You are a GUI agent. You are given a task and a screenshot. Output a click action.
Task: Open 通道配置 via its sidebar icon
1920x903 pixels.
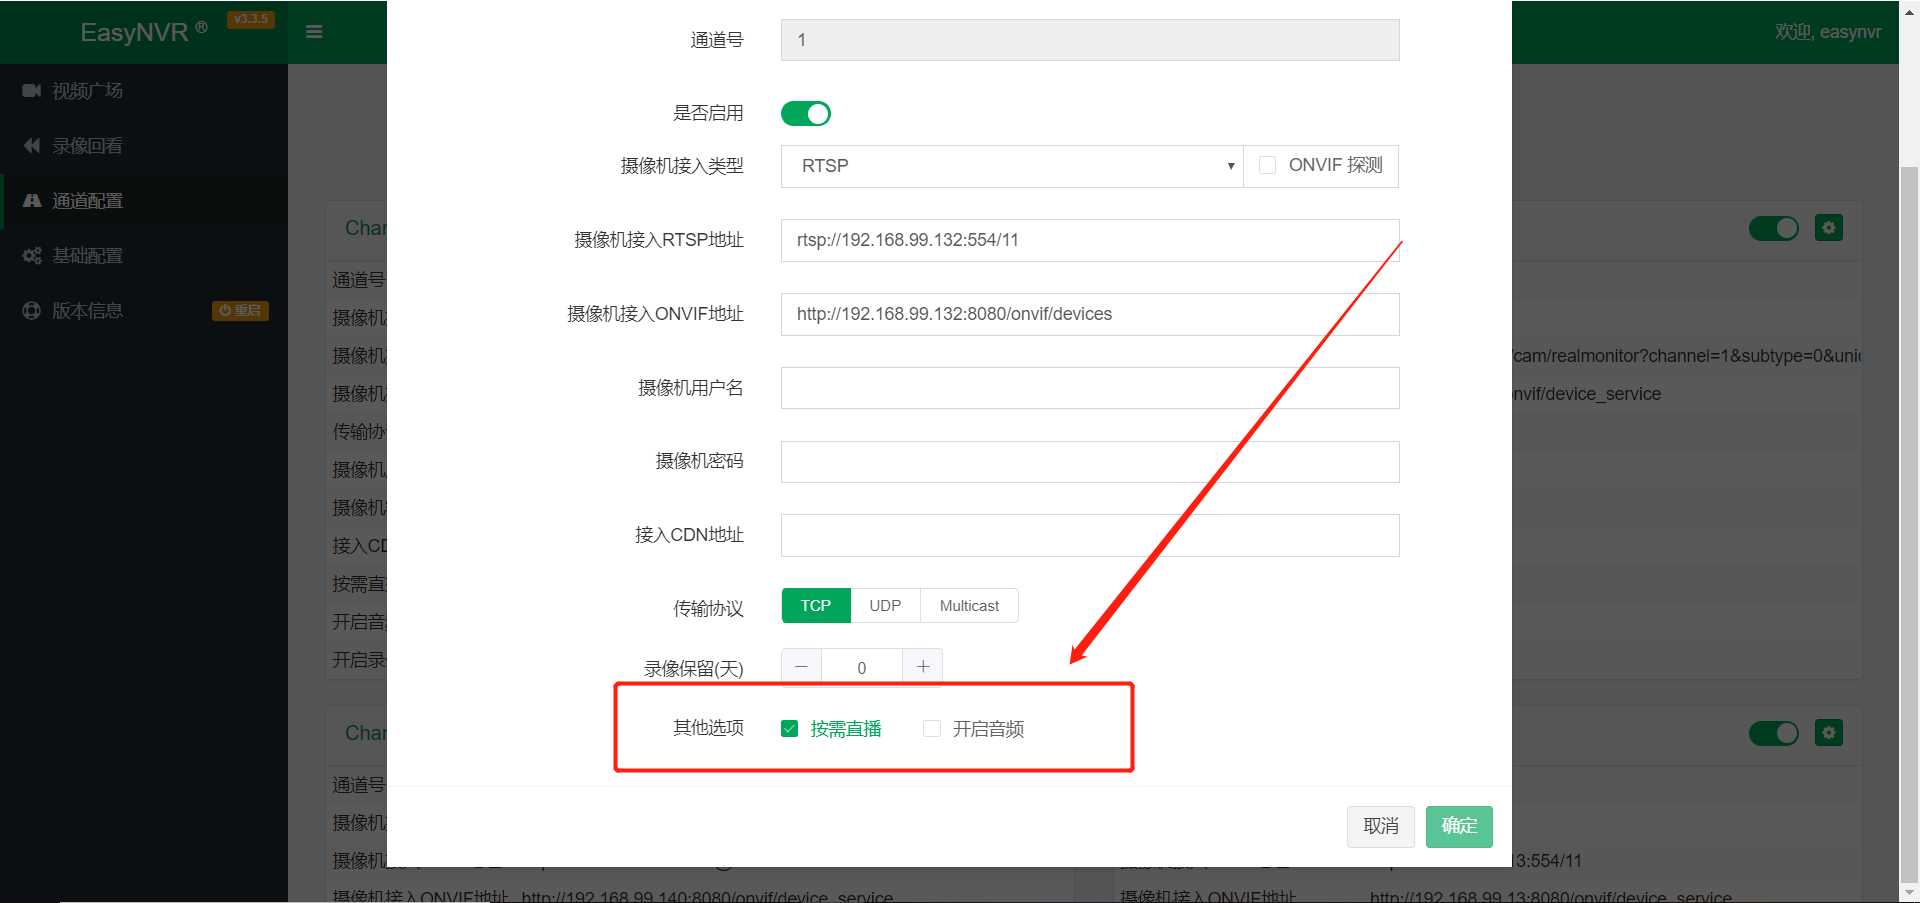tap(31, 200)
